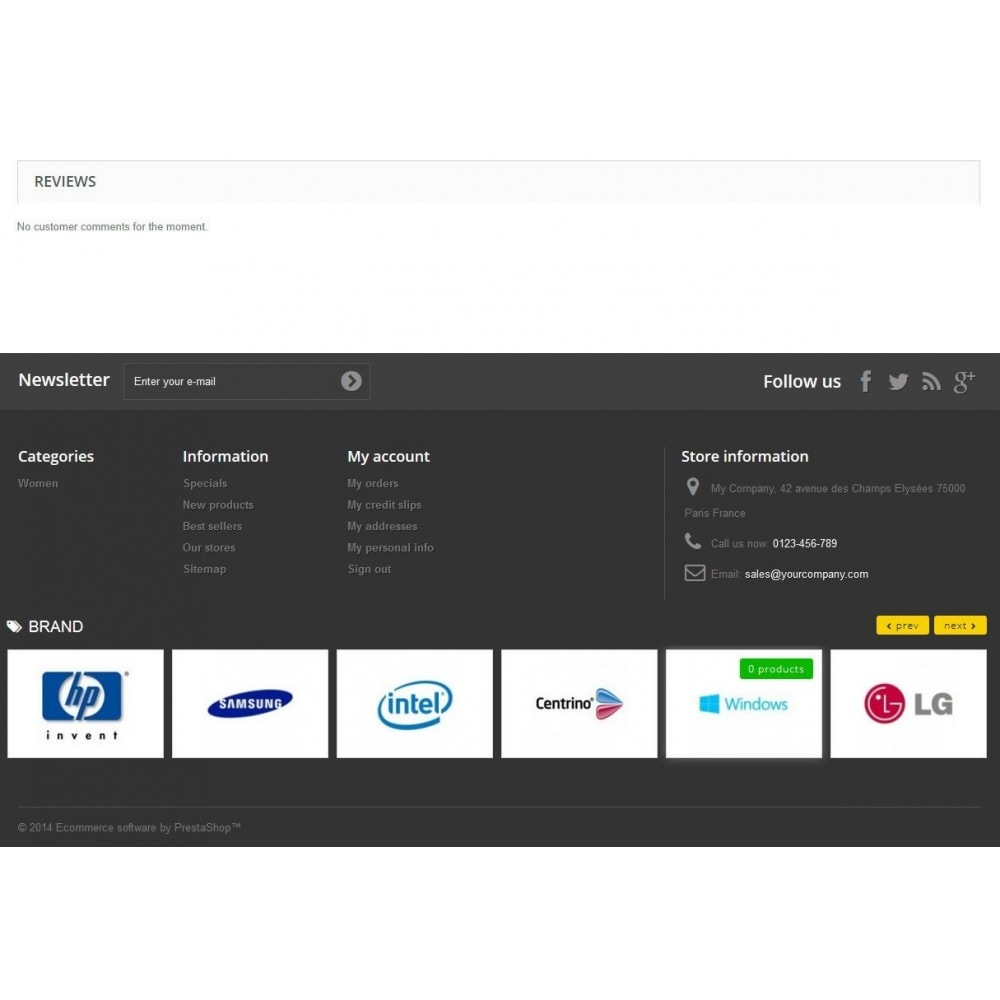Open the LG brand logo
The width and height of the screenshot is (1000, 1000).
908,703
